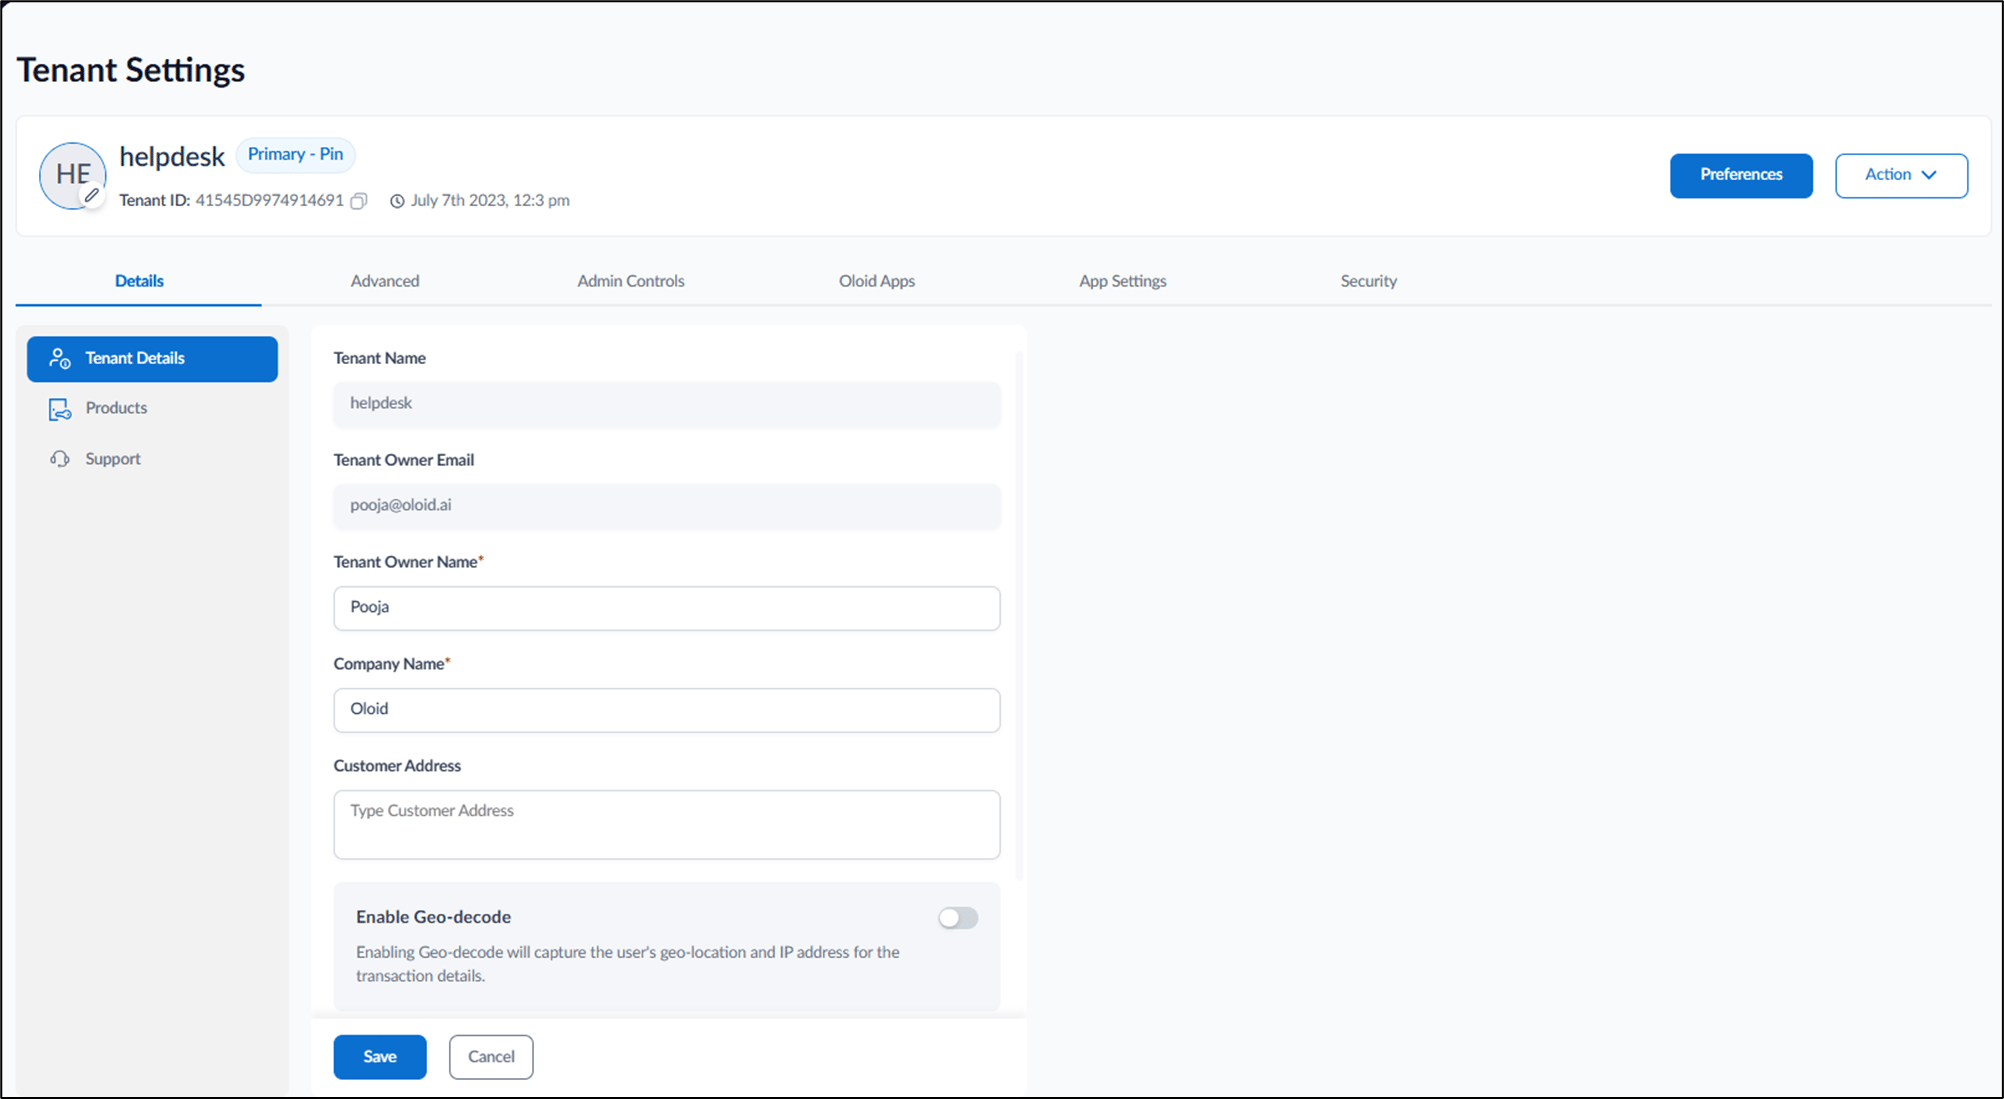The image size is (2004, 1099).
Task: Click the pencil edit icon on avatar
Action: (x=92, y=196)
